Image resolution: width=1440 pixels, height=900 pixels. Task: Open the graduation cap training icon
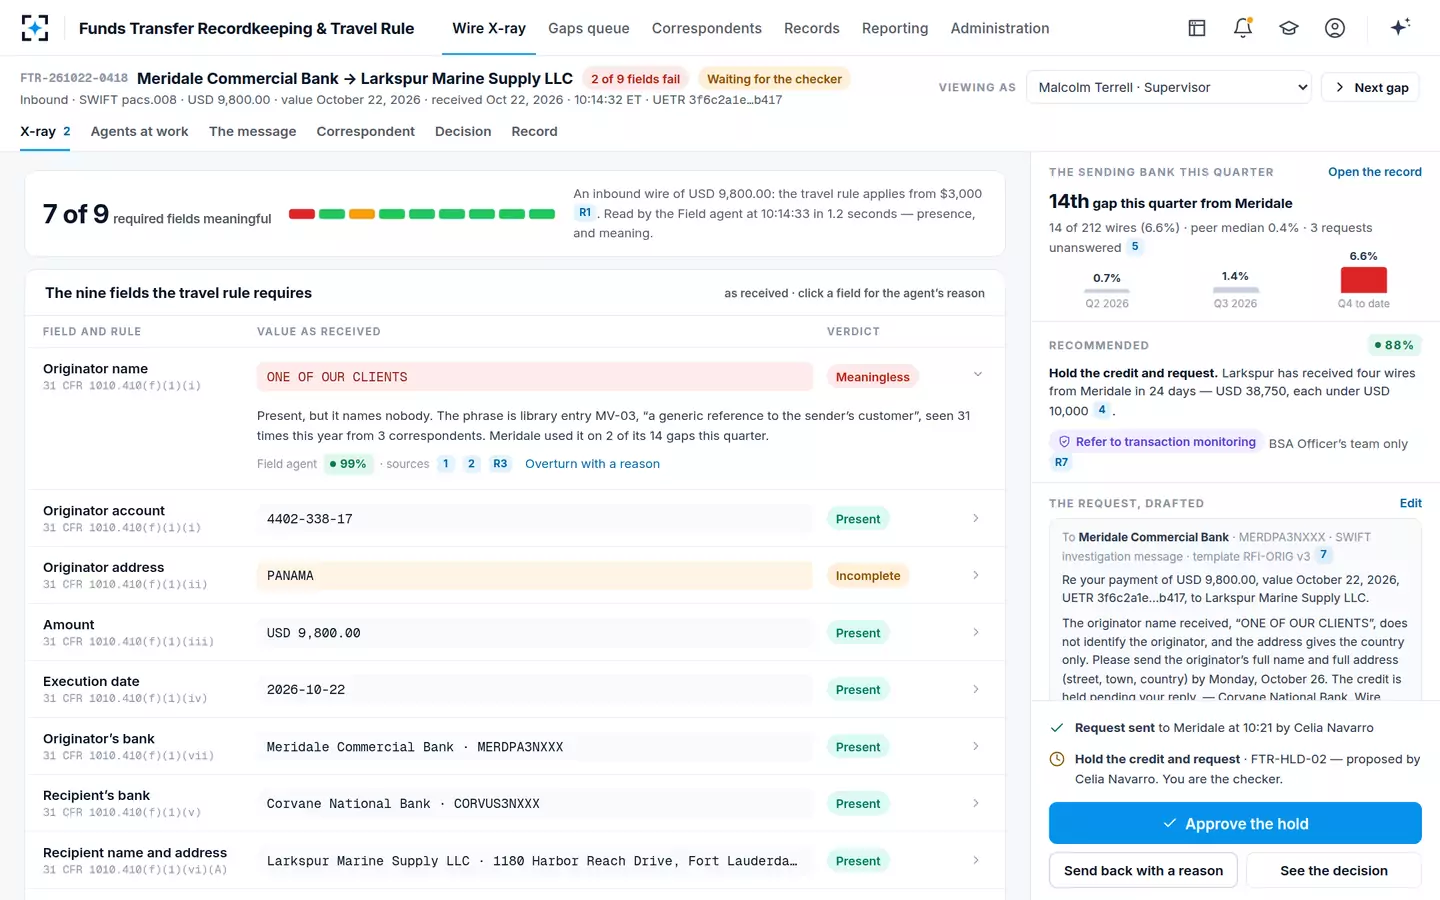pyautogui.click(x=1289, y=28)
